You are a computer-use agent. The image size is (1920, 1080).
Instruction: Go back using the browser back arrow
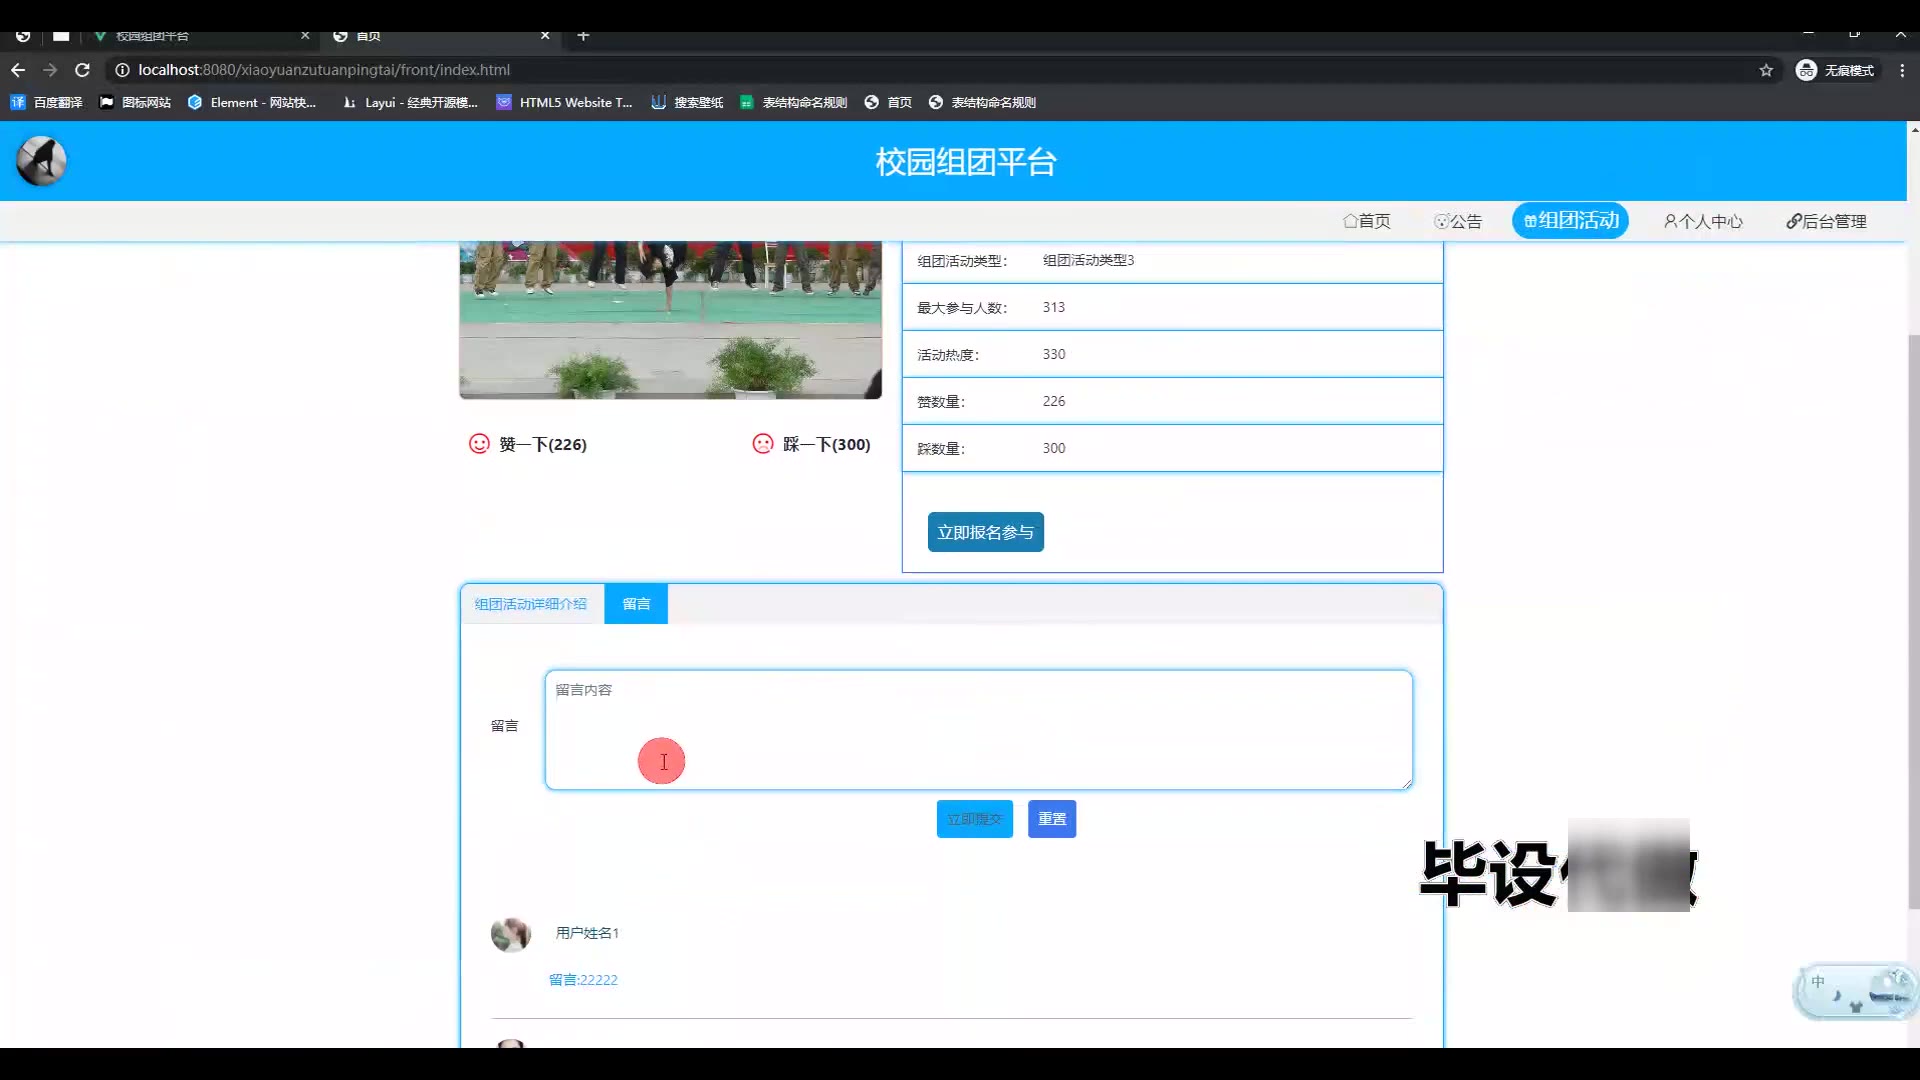click(x=18, y=70)
